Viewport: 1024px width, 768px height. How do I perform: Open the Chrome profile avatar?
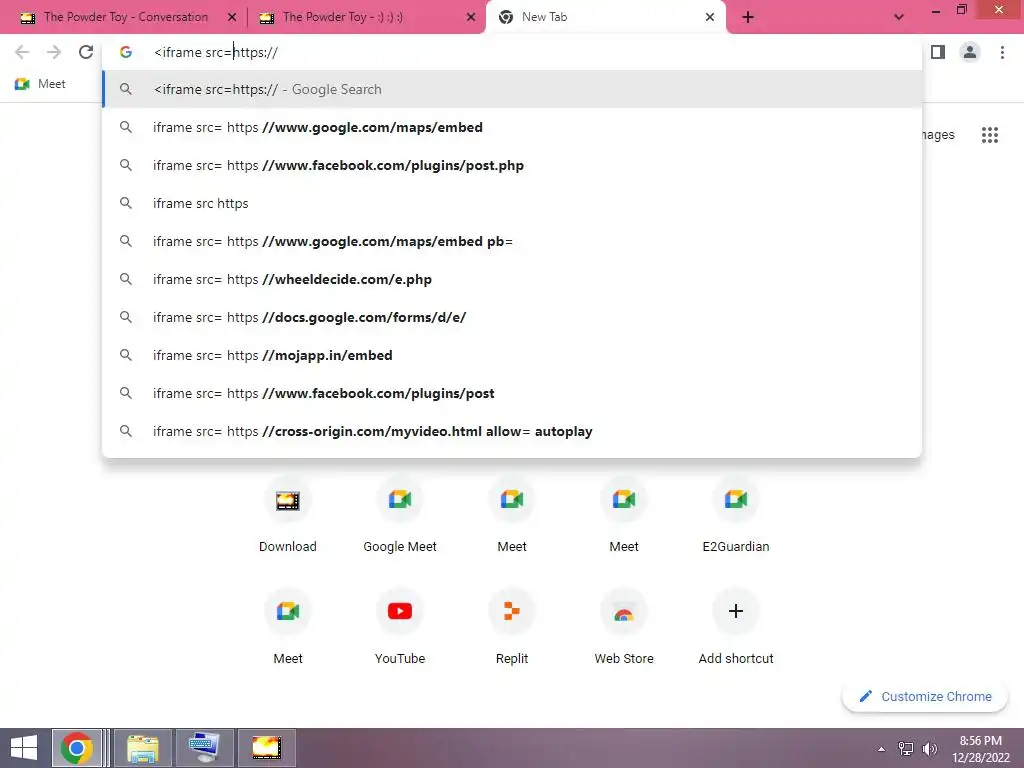[970, 52]
